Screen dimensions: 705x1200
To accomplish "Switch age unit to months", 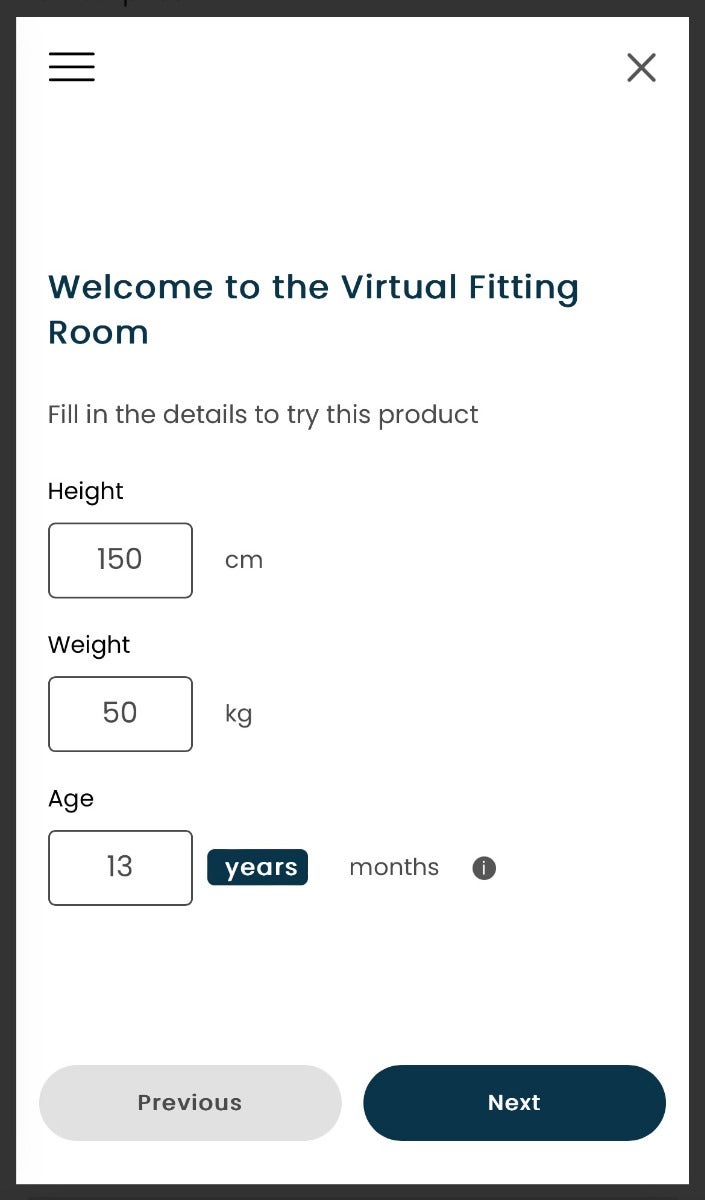I will pos(394,867).
